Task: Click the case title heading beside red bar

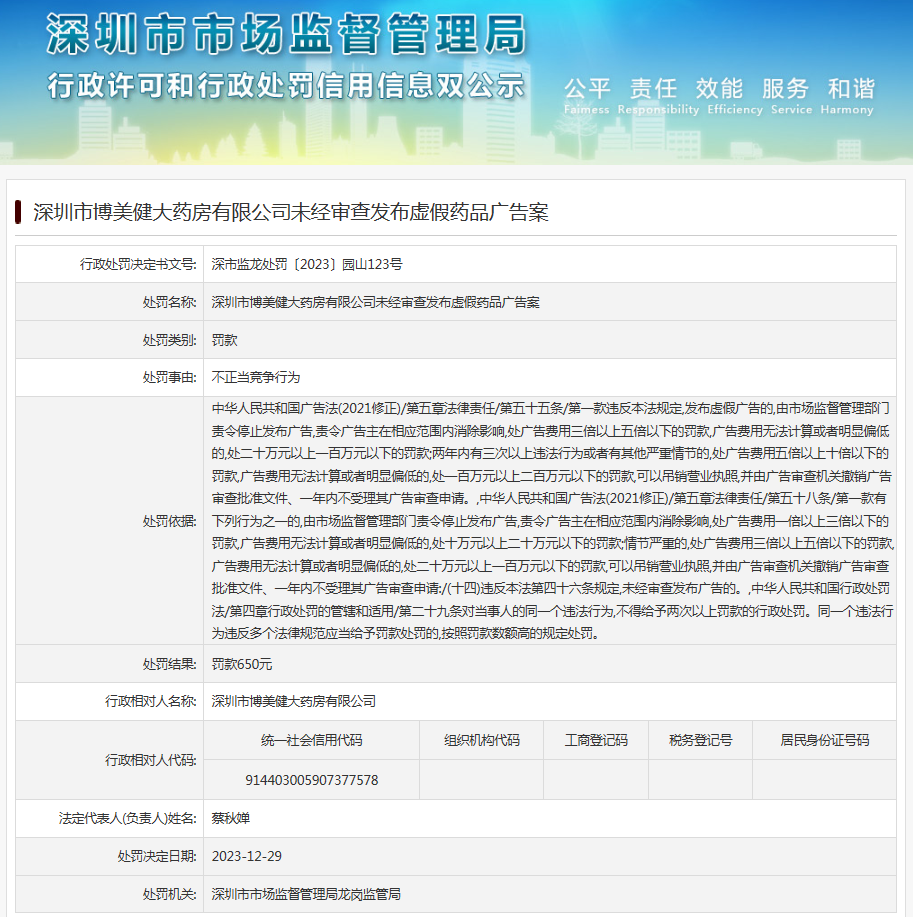Action: point(290,212)
